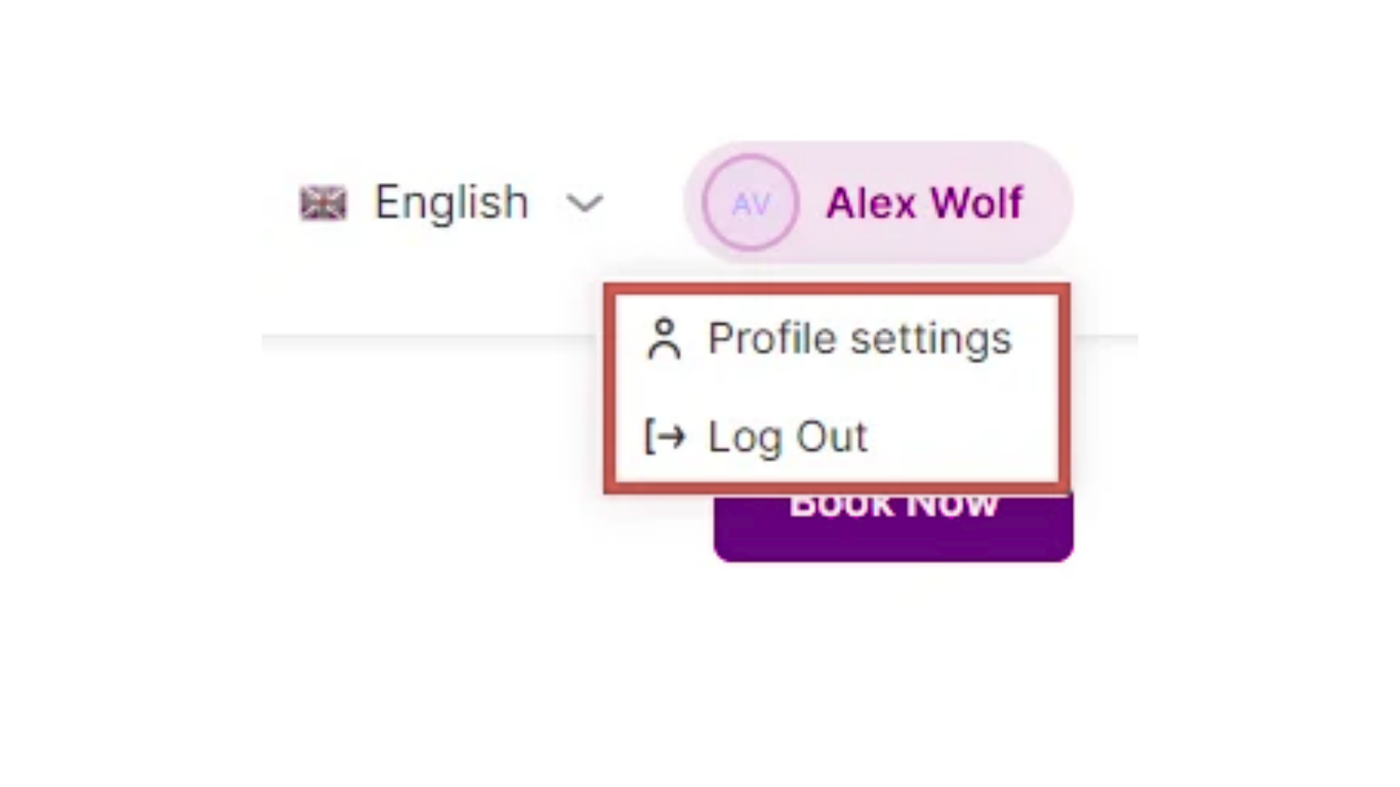Image resolution: width=1400 pixels, height=787 pixels.
Task: Tap the user silhouette icon in the dropdown
Action: 664,339
